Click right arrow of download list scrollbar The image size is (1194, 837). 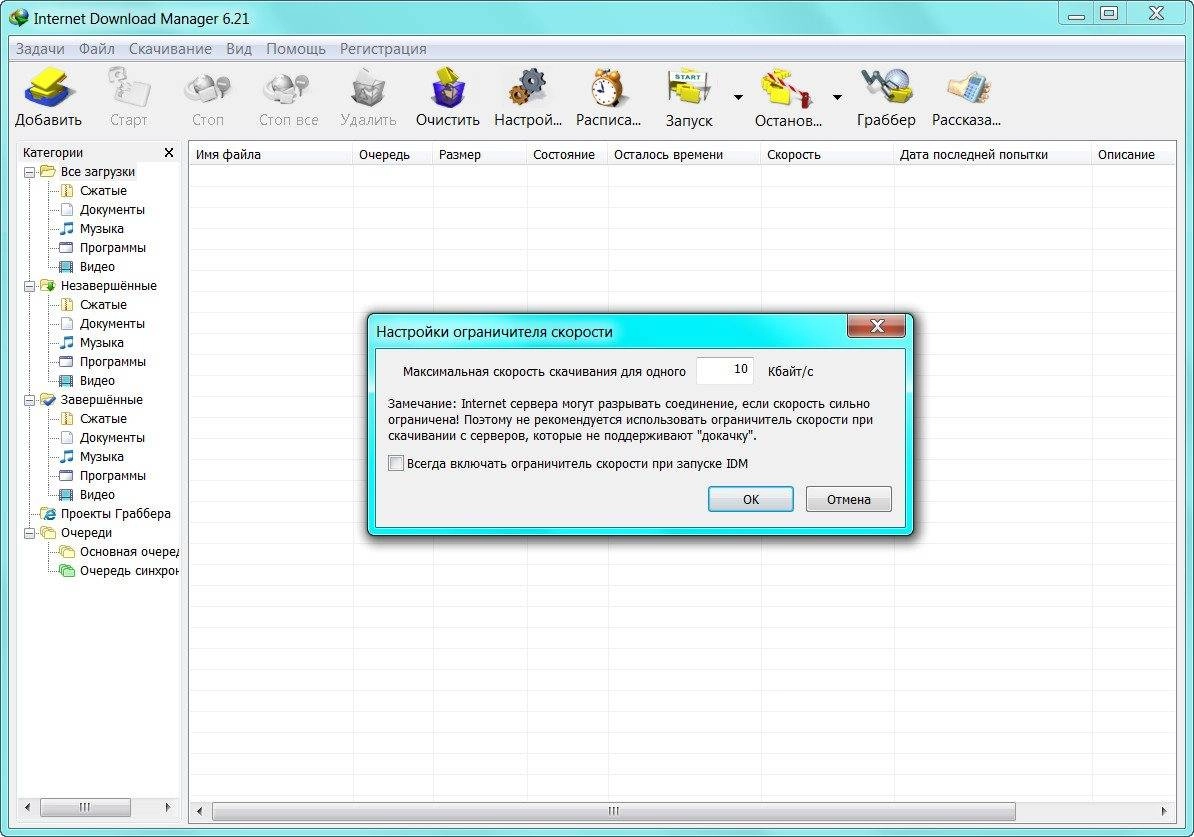coord(1164,811)
